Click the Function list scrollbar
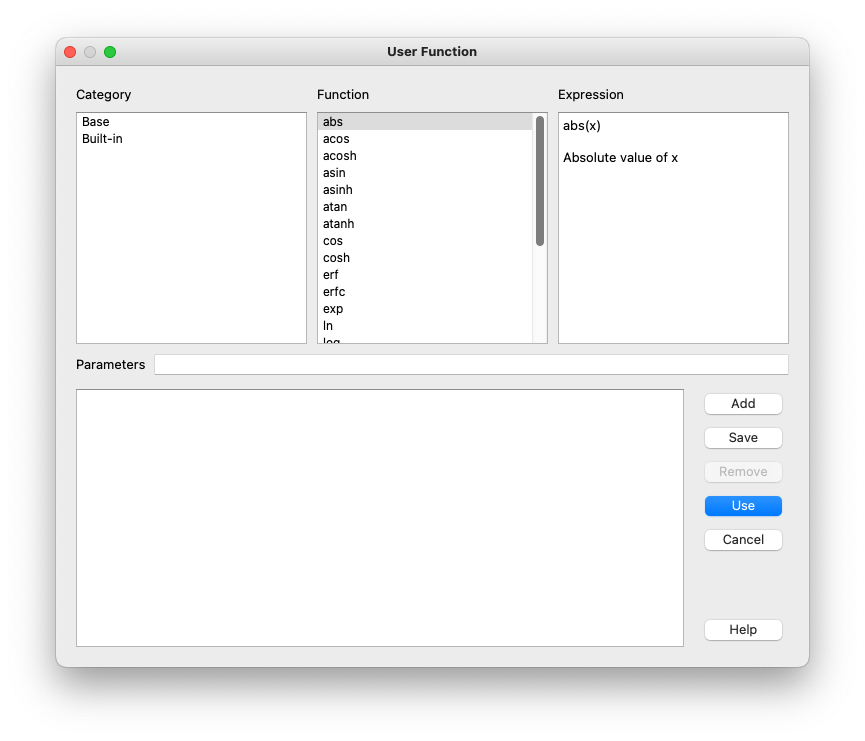 540,181
